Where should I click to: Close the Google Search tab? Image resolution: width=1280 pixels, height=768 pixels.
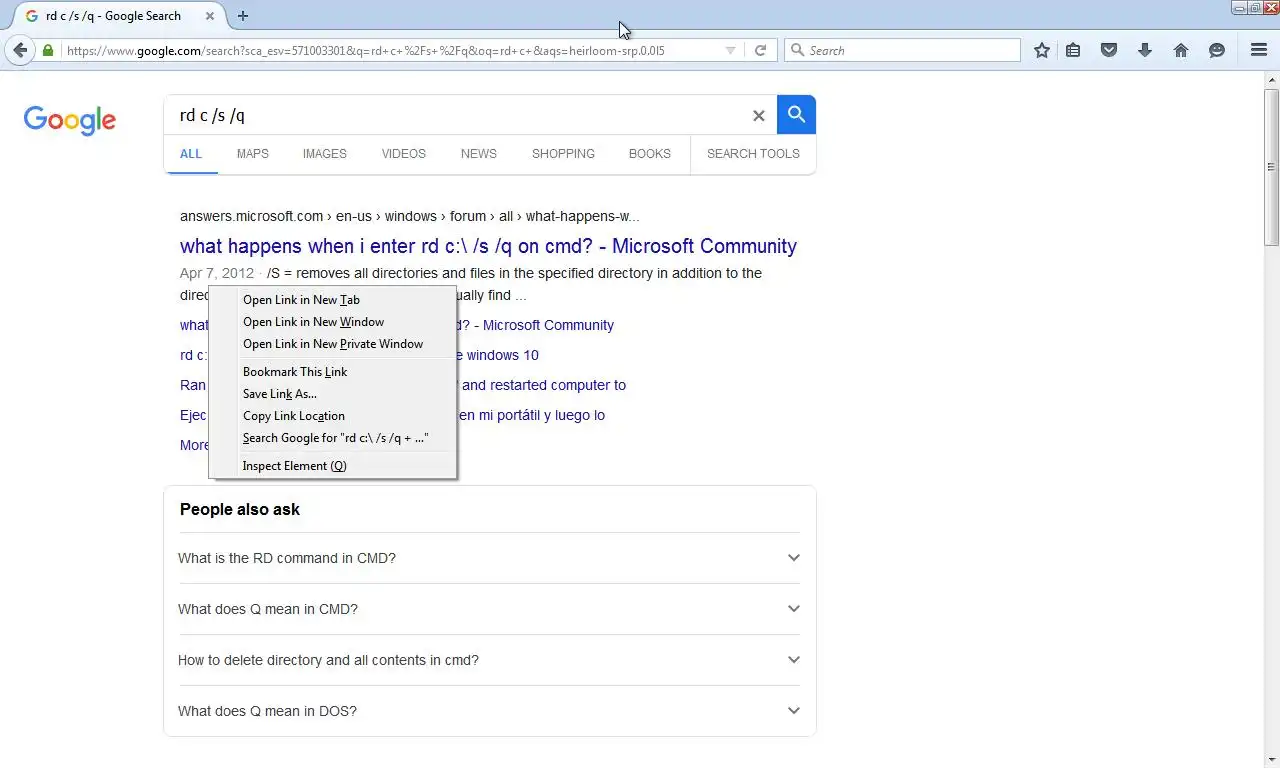(210, 16)
